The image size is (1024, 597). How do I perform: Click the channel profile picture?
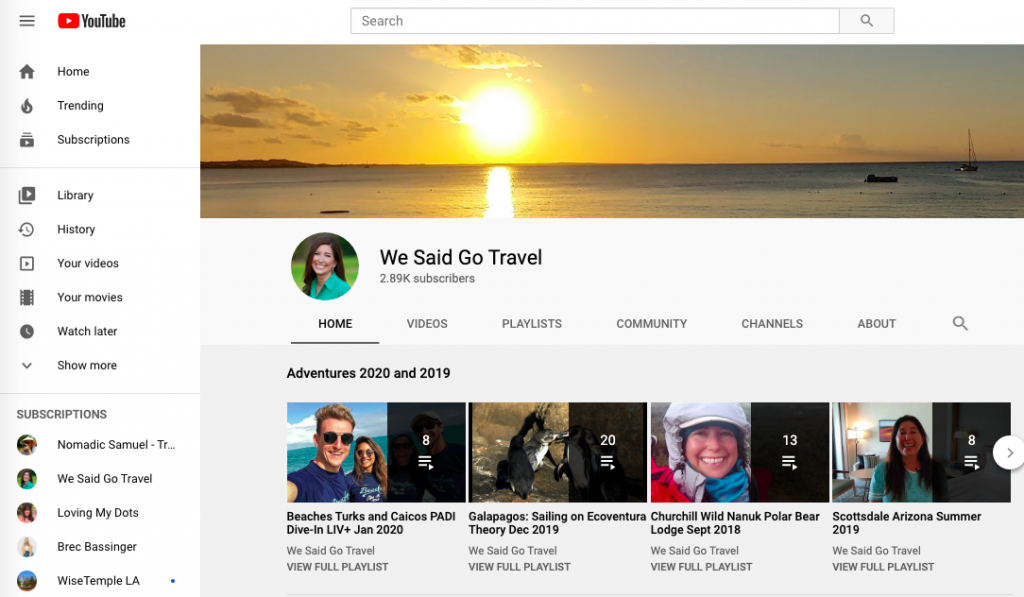point(325,266)
